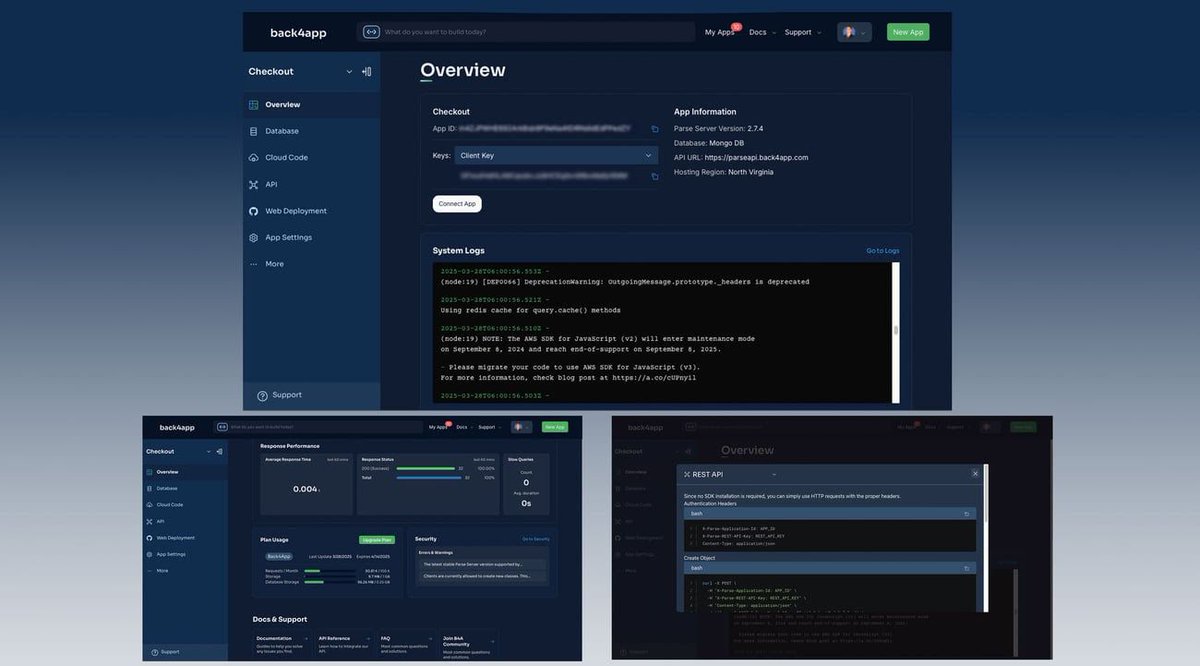Open App Settings gear icon in System Logs window

point(254,238)
